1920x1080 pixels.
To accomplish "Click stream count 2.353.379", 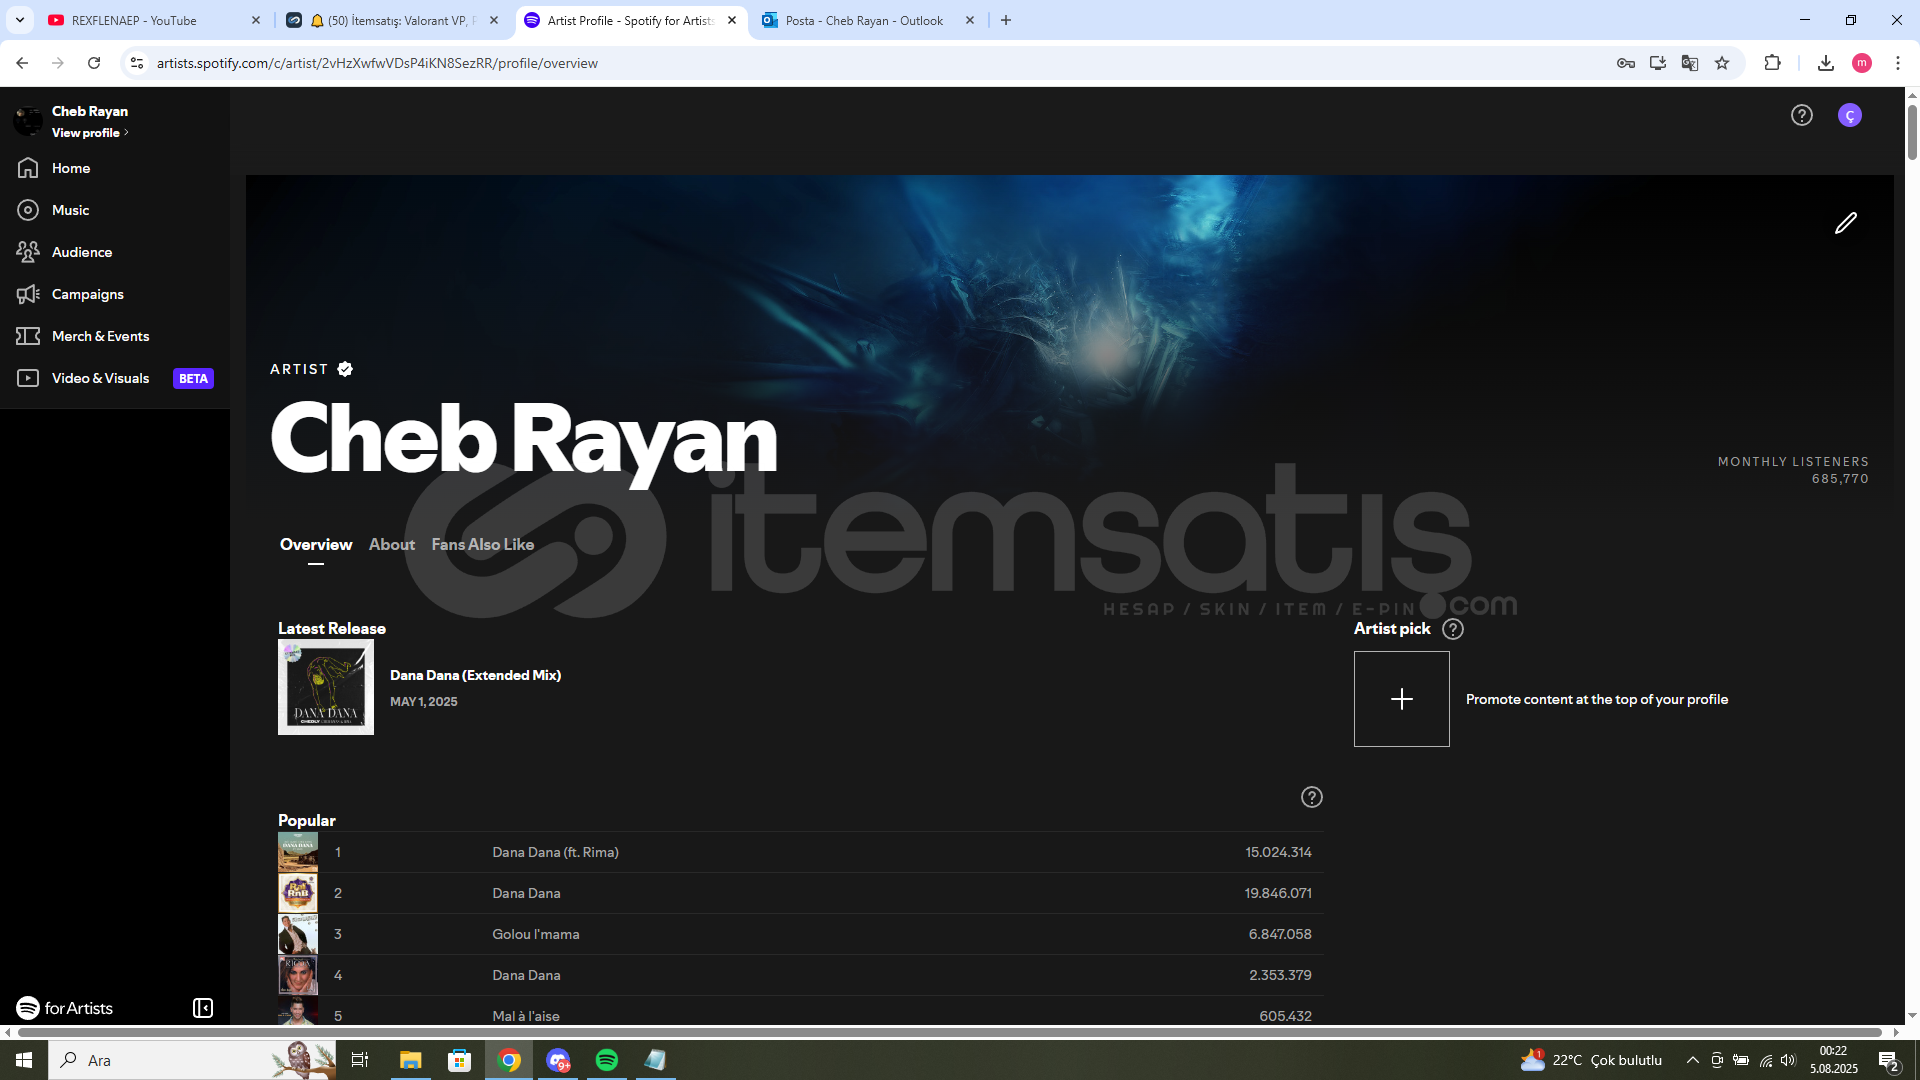I will pyautogui.click(x=1280, y=975).
